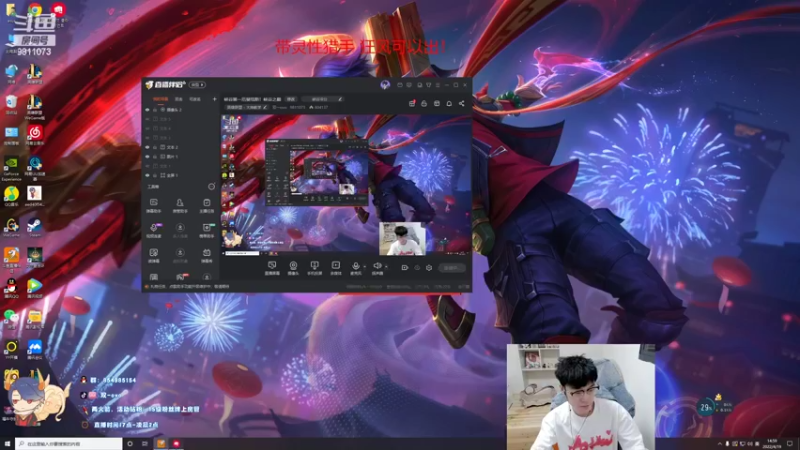
Task: Switch to the second scene tab
Action: point(179,99)
